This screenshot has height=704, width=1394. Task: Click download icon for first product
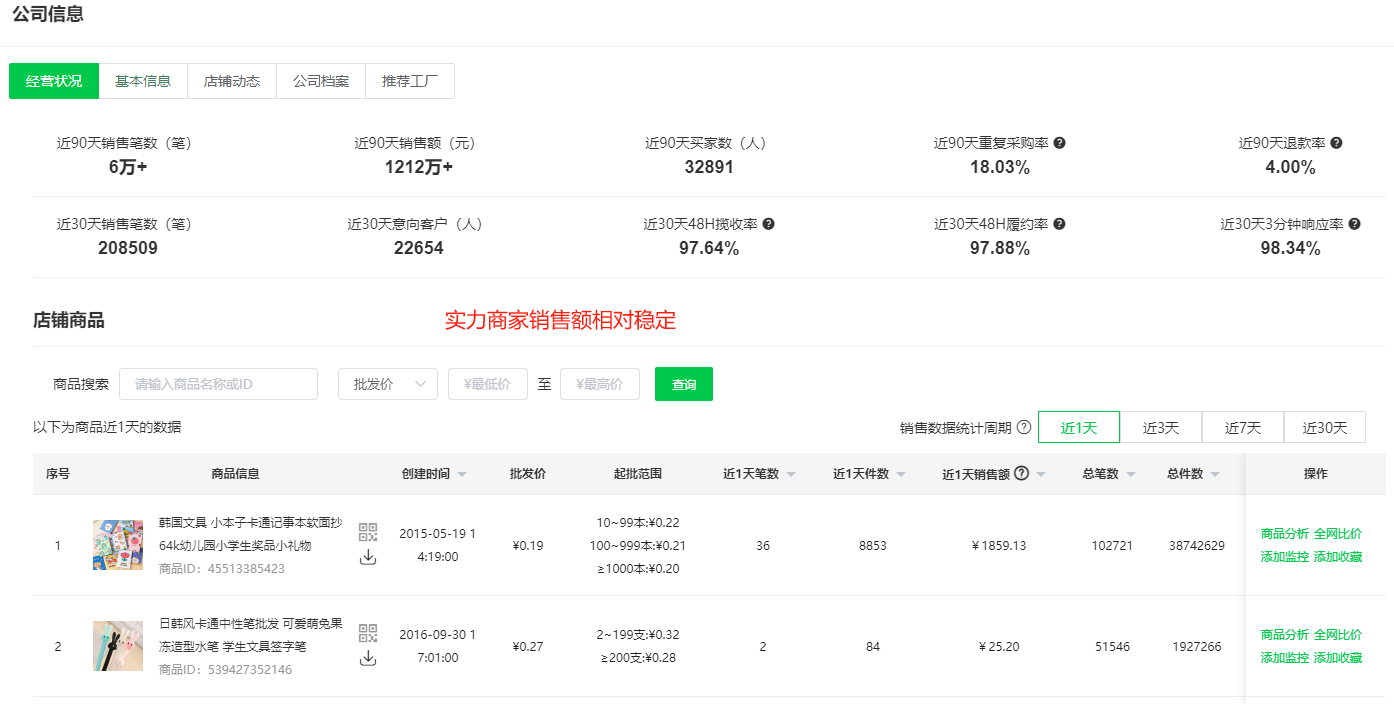(x=368, y=557)
